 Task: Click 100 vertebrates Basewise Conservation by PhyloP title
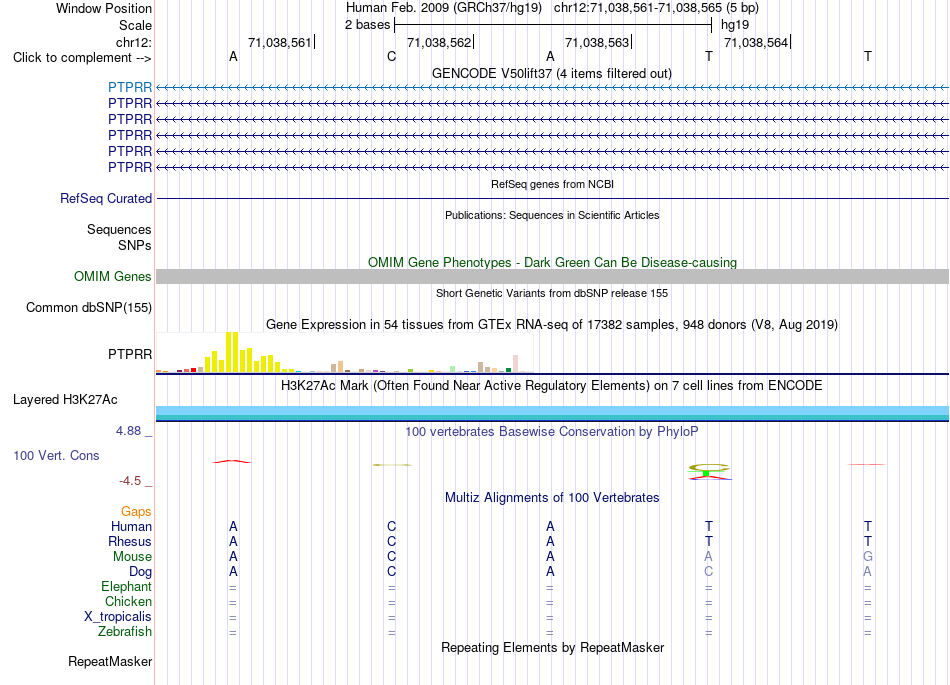(552, 432)
